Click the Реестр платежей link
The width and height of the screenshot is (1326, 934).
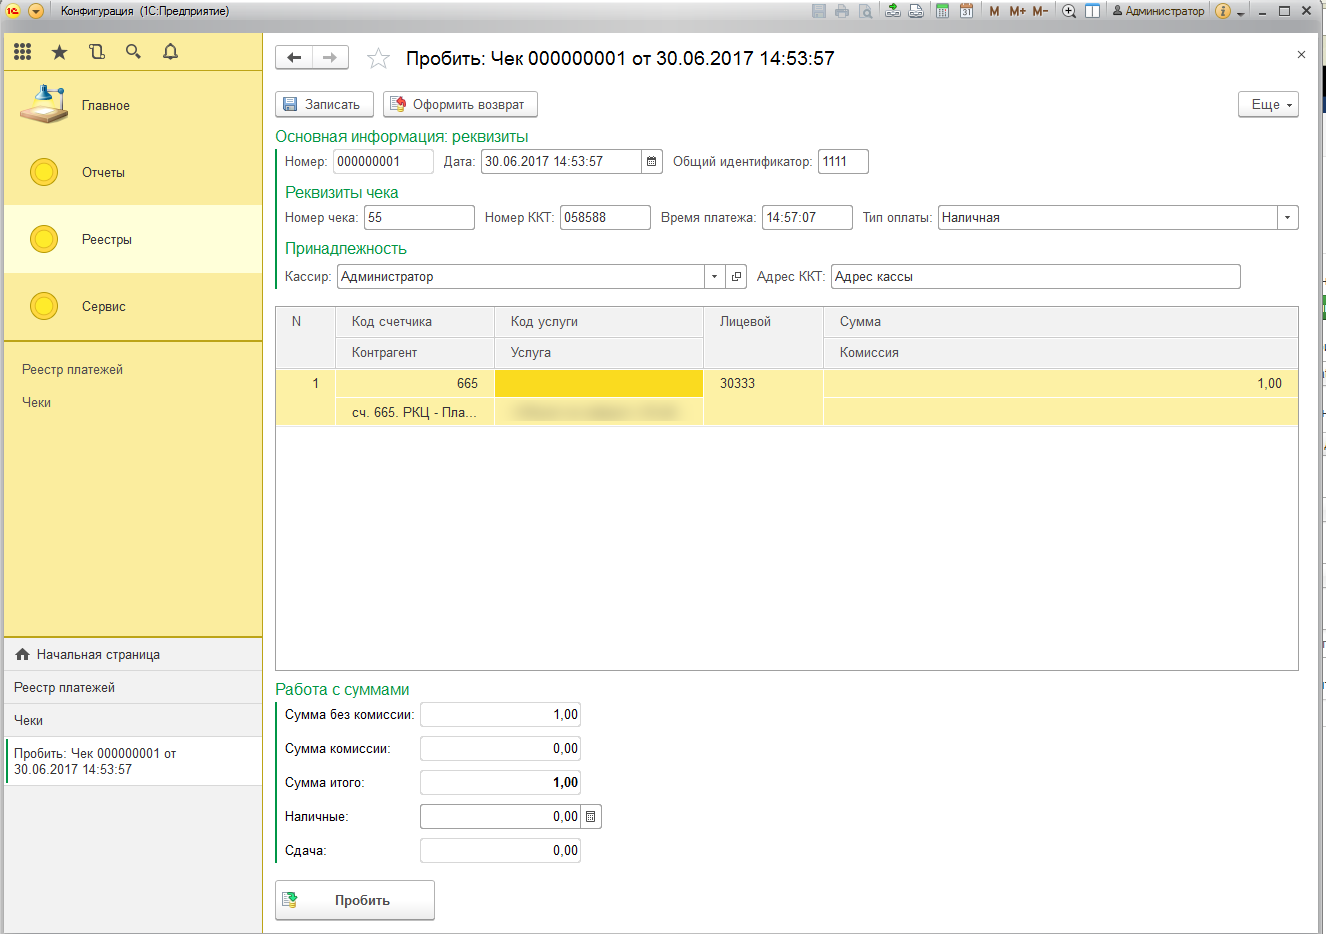pyautogui.click(x=72, y=370)
